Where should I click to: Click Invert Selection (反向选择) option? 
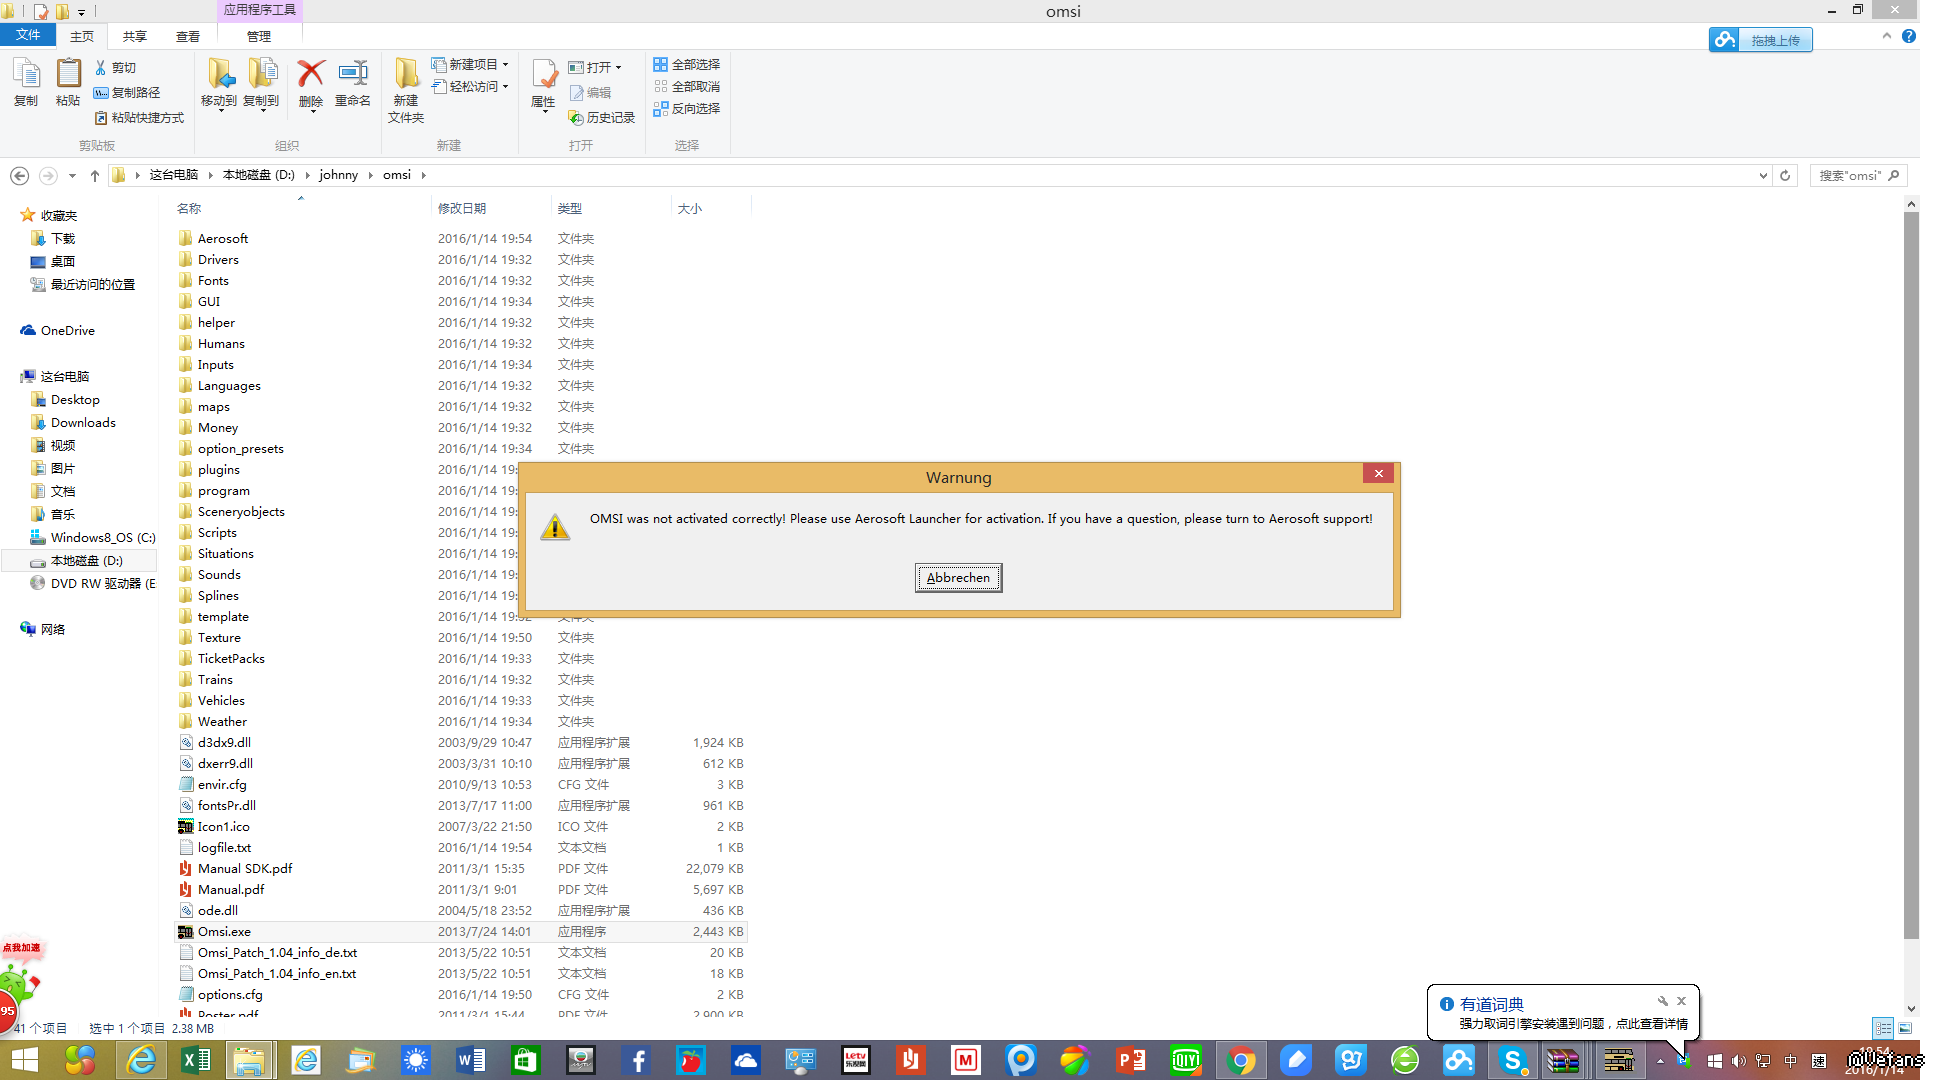687,108
